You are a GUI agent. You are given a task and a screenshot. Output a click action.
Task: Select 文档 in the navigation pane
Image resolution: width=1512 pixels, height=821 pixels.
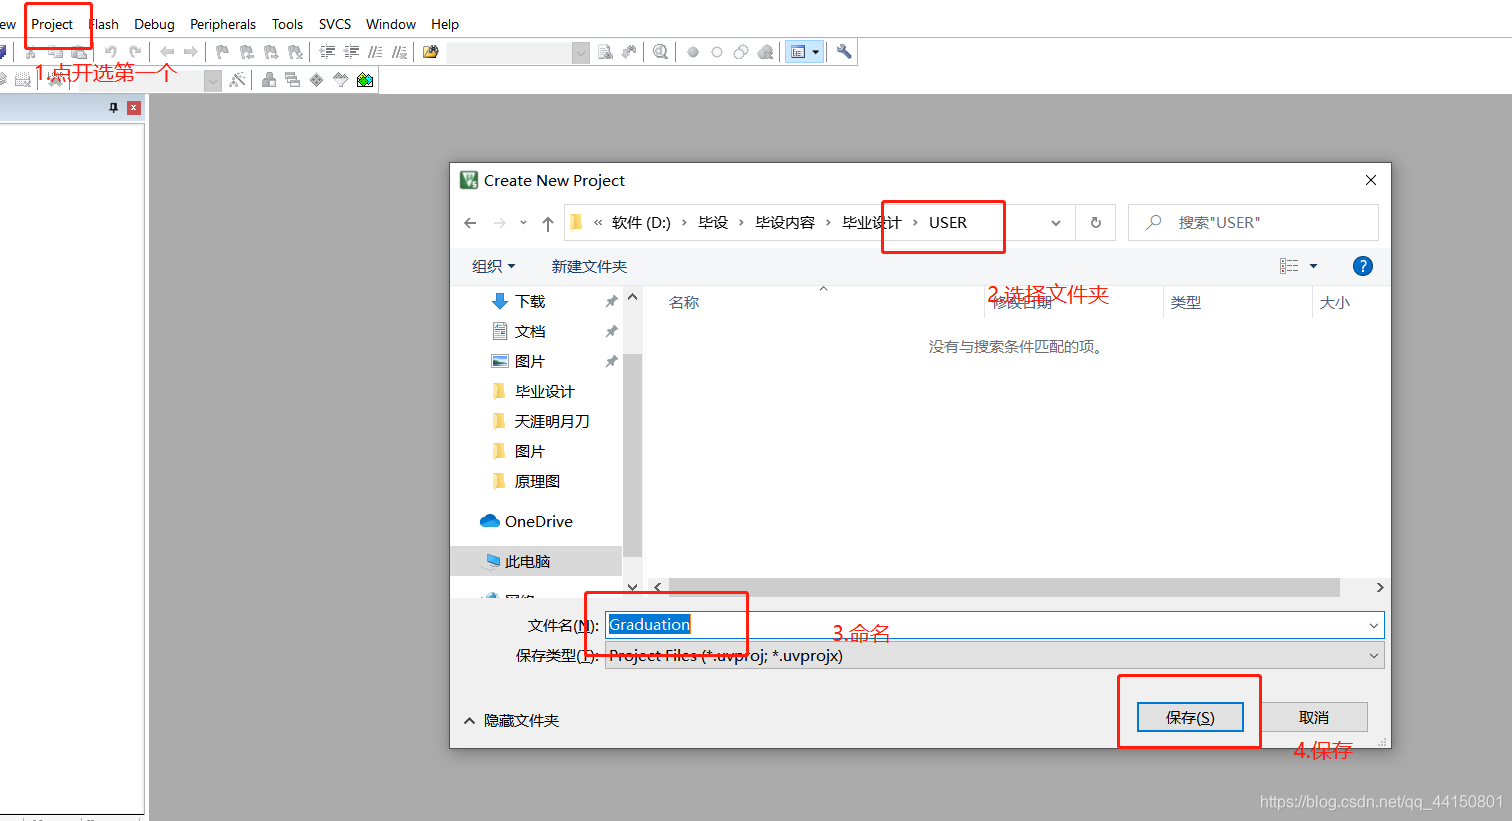(531, 331)
